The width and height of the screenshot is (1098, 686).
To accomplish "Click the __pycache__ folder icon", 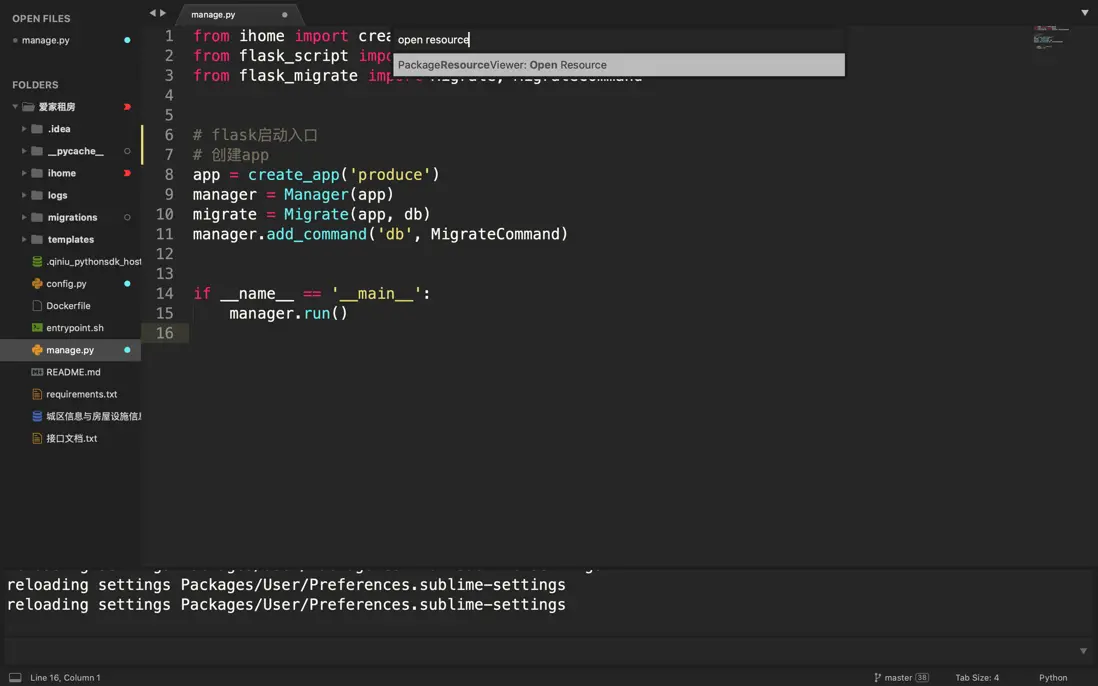I will (x=37, y=150).
